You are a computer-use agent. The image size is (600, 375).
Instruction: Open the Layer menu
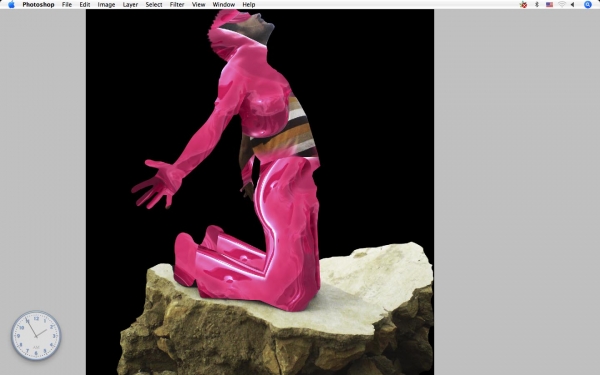(130, 5)
